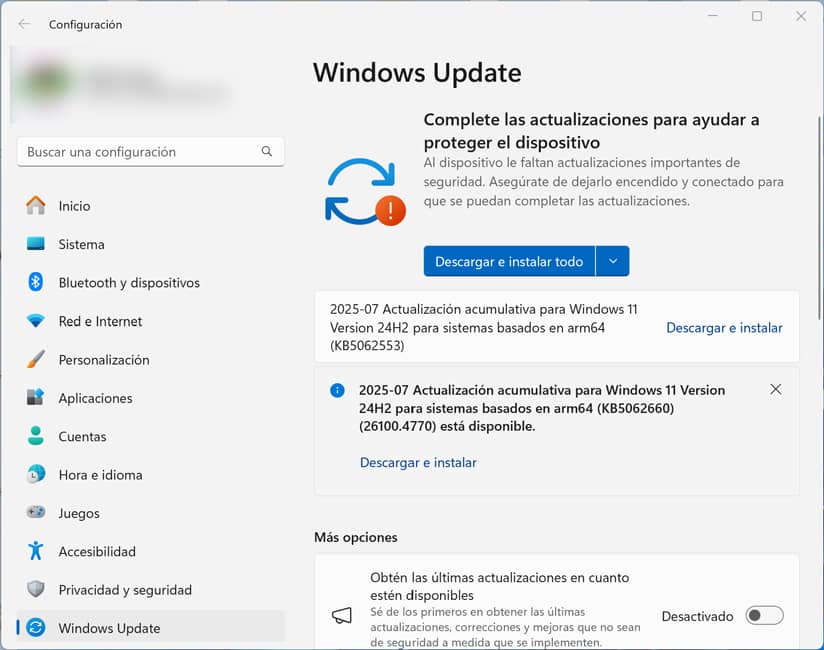
Task: Open the Descargar e instalar todo dropdown
Action: pyautogui.click(x=614, y=261)
